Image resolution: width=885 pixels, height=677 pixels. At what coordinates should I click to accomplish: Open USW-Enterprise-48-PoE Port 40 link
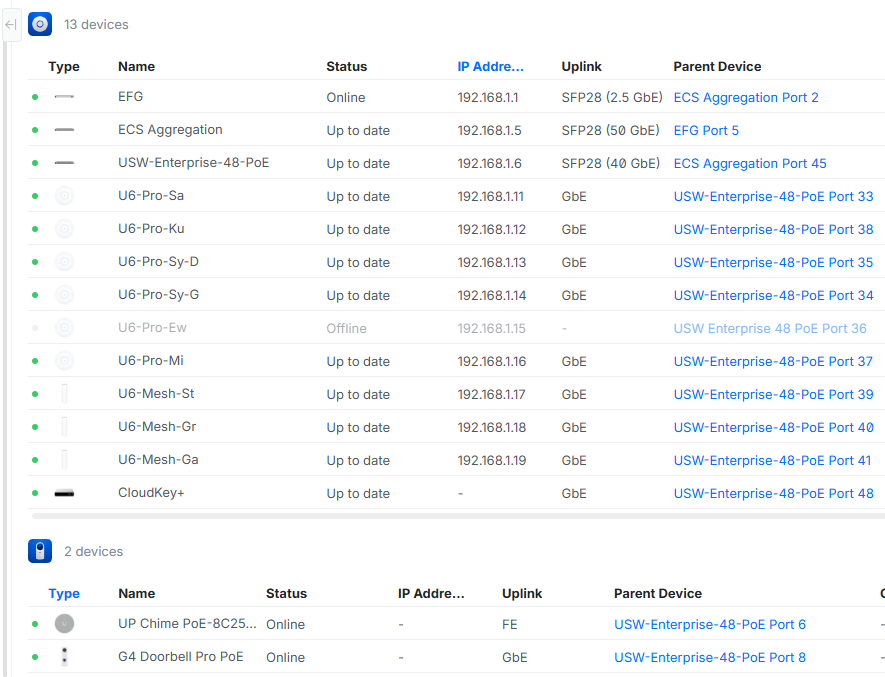pyautogui.click(x=773, y=427)
